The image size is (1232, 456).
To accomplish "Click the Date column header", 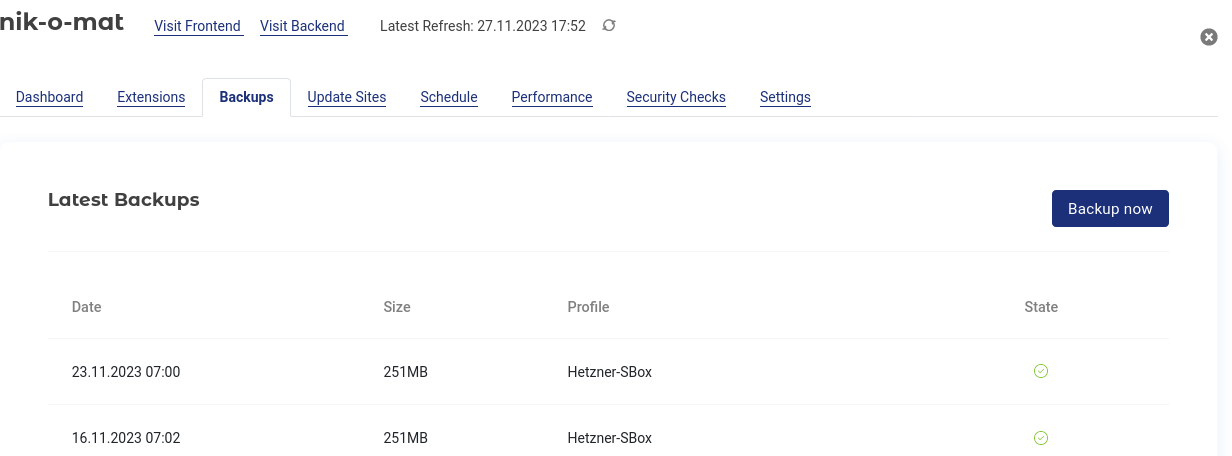I will click(87, 307).
